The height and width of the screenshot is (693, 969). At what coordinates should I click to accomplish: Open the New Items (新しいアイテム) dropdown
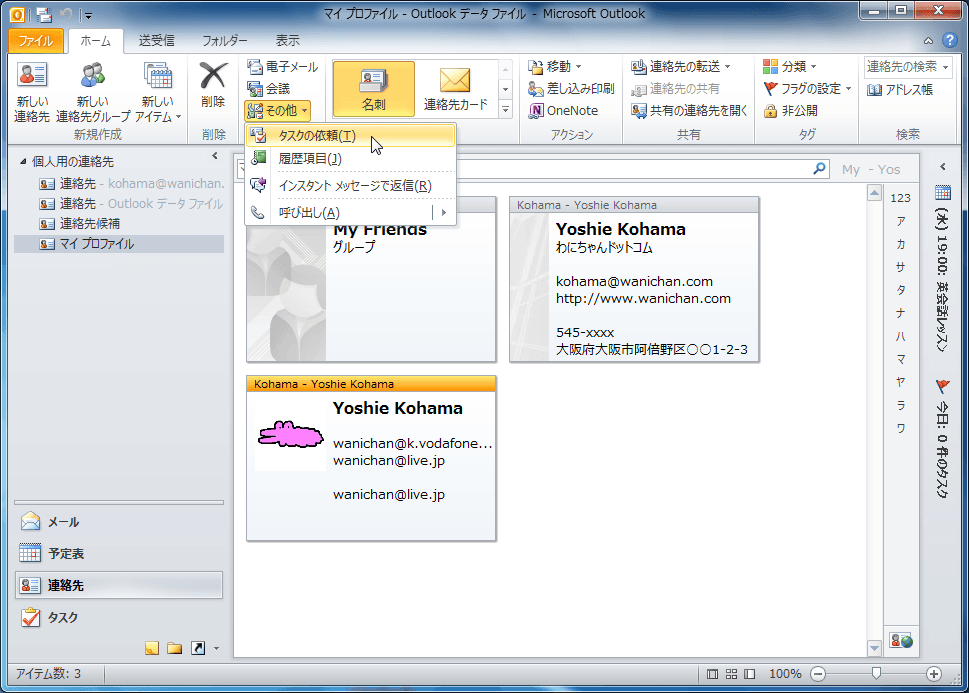(158, 92)
